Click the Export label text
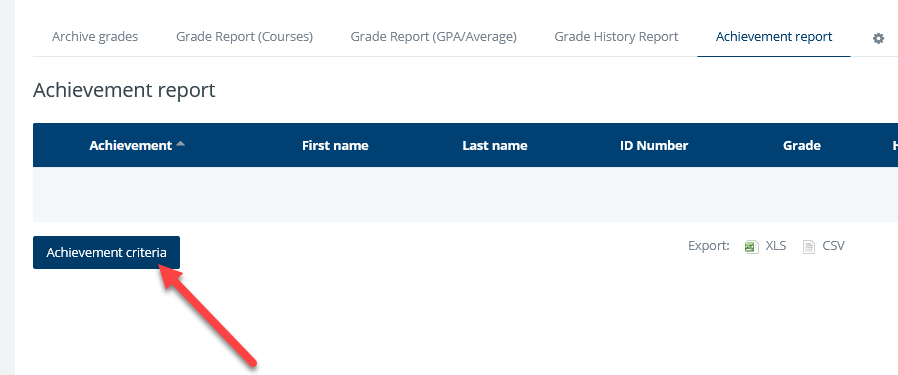Screen dimensions: 898x375 coord(709,246)
